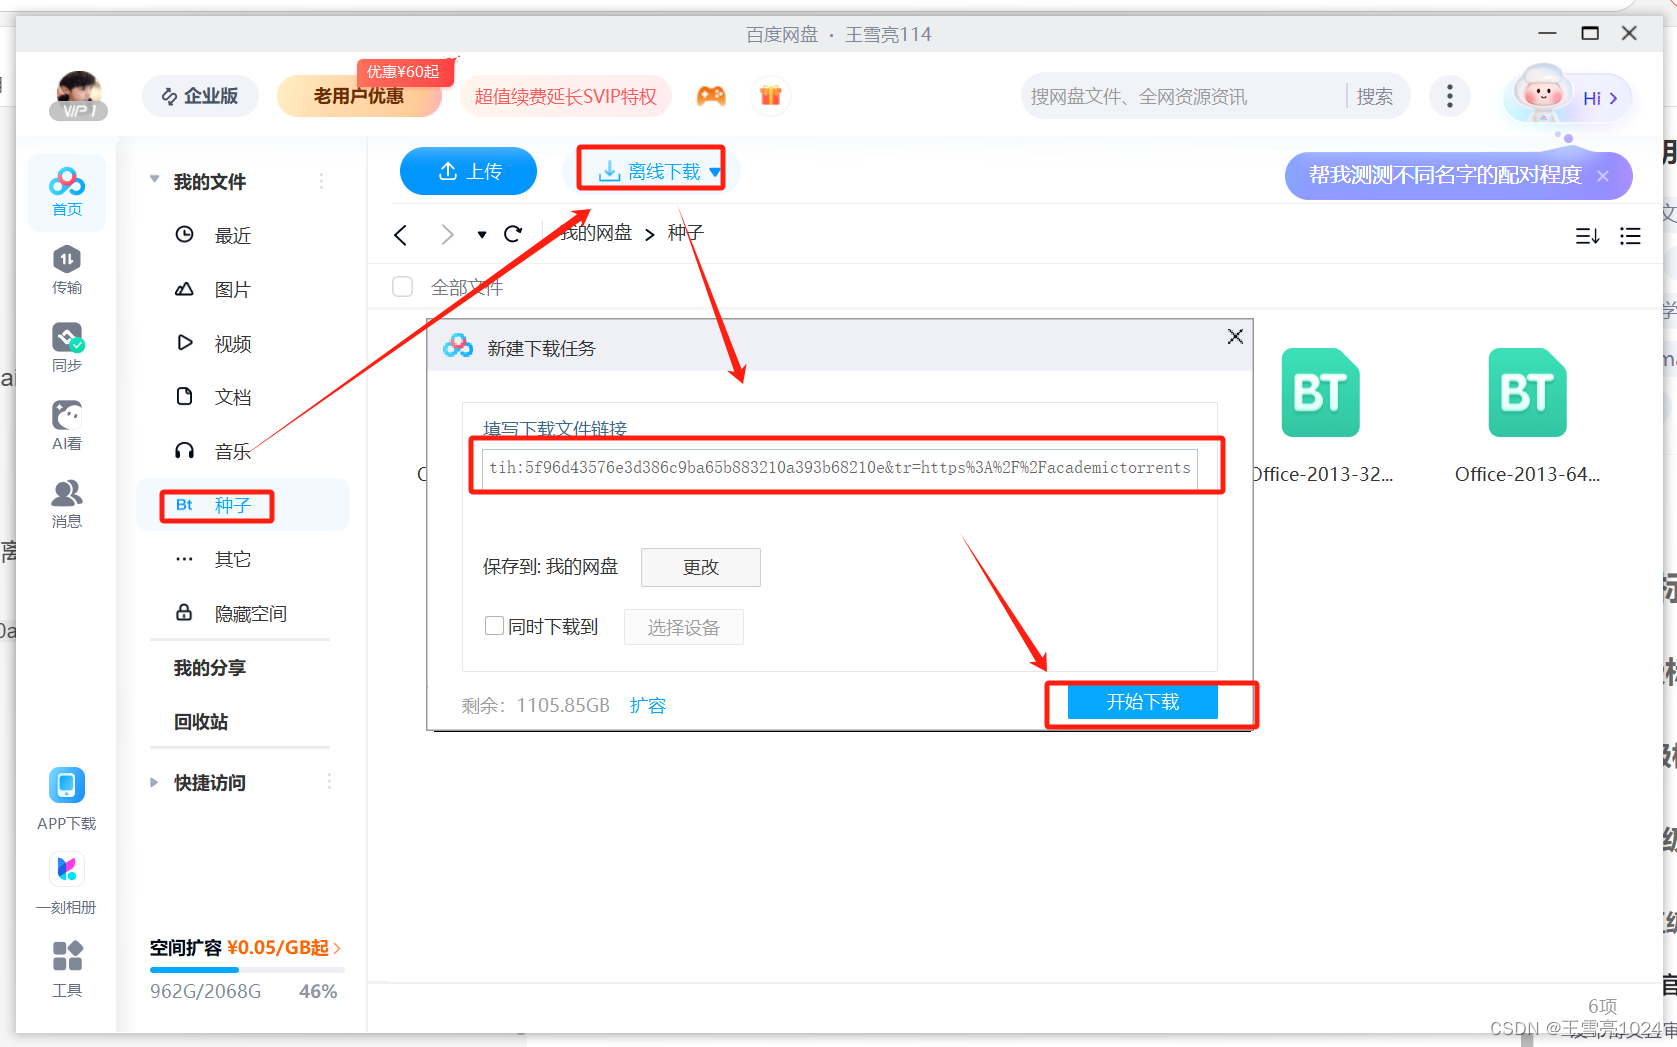Click 开始下载 to start download

tap(1143, 702)
